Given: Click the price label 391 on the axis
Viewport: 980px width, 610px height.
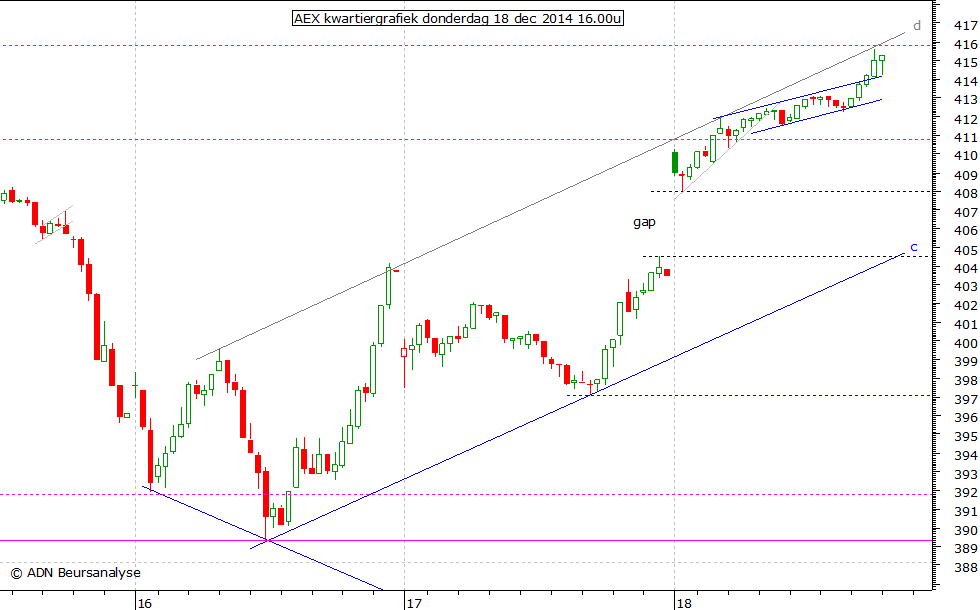Looking at the screenshot, I should 966,511.
